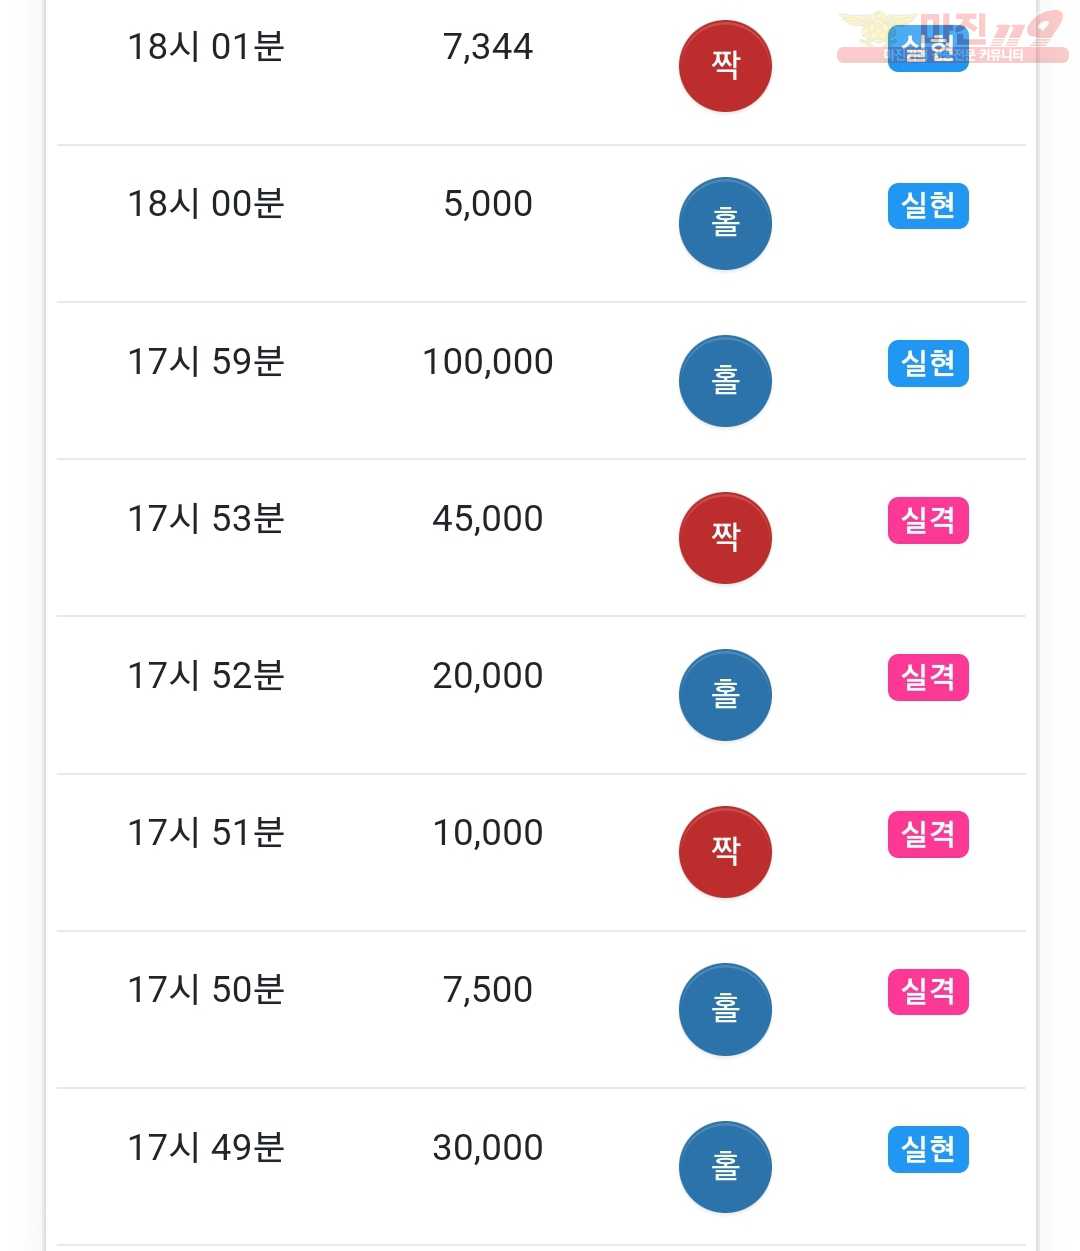1080x1251 pixels.
Task: Click the watermark logo in the top corner
Action: (x=952, y=37)
